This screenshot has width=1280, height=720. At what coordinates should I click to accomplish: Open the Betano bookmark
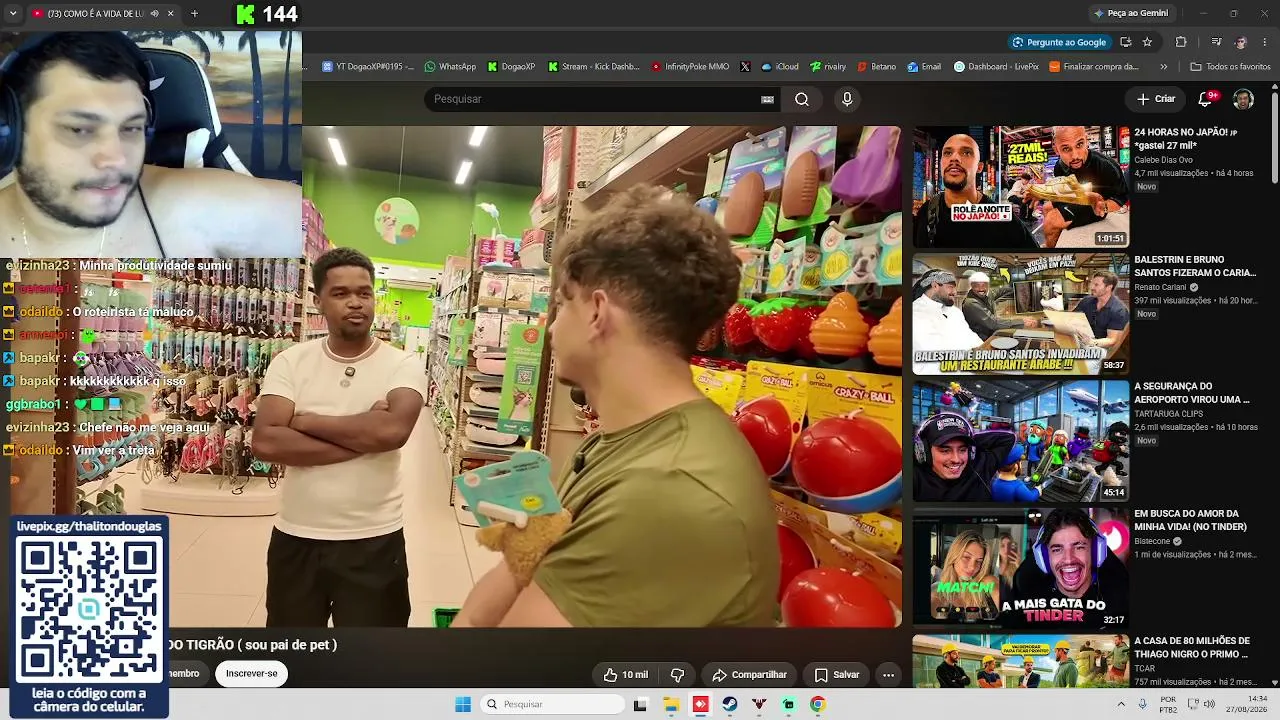click(x=877, y=67)
